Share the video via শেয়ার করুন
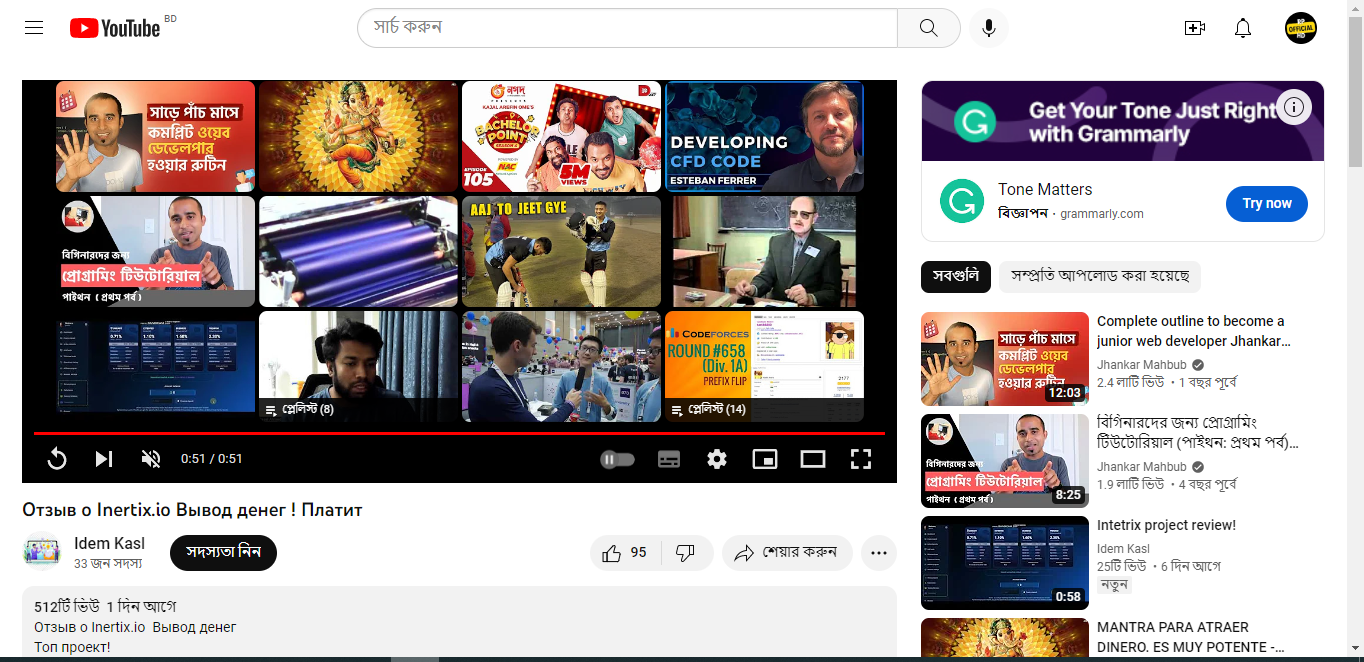 (786, 553)
